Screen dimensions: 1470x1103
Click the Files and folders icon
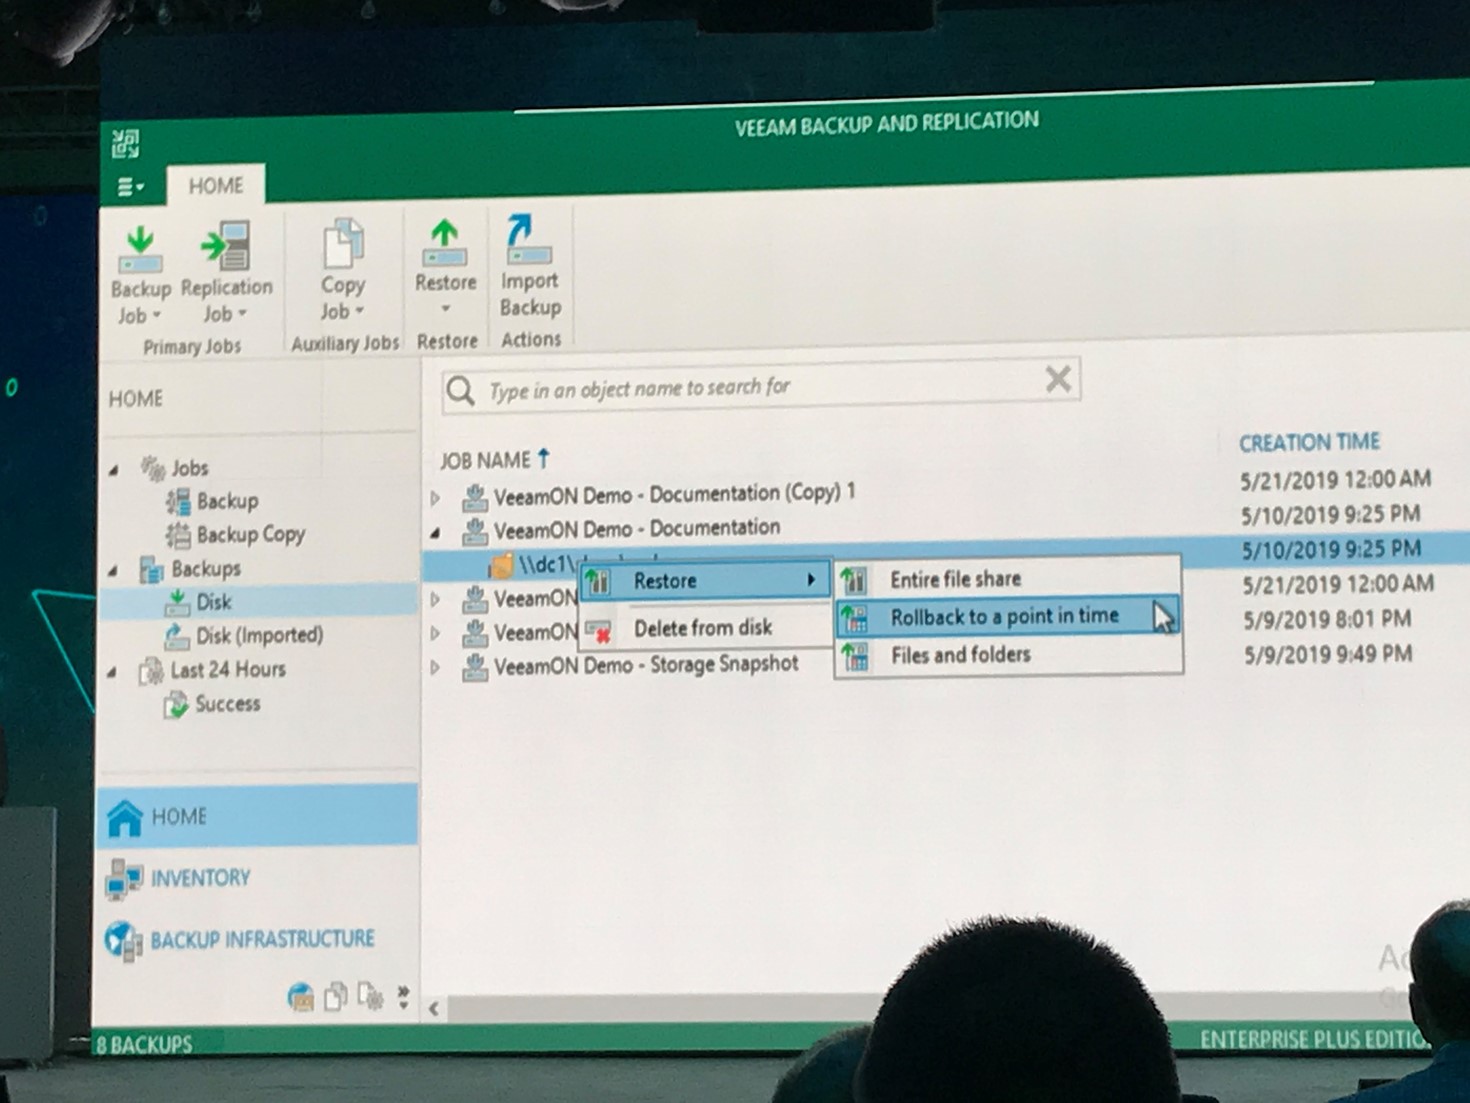(854, 656)
